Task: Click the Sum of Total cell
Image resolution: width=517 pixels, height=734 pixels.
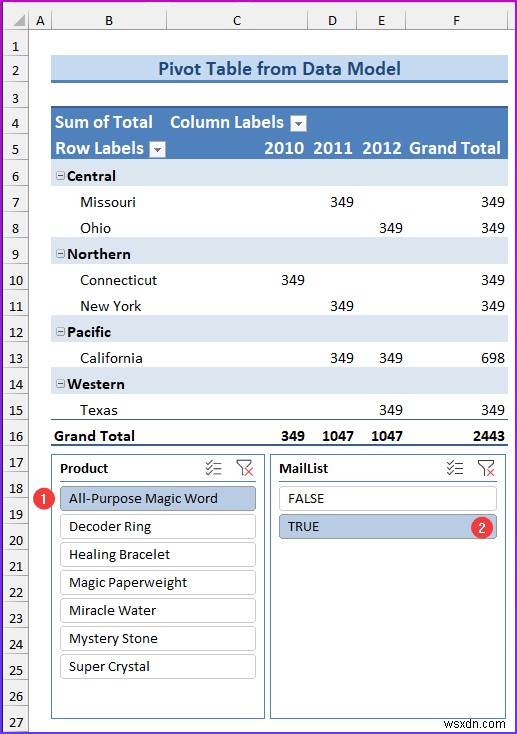Action: pos(104,122)
